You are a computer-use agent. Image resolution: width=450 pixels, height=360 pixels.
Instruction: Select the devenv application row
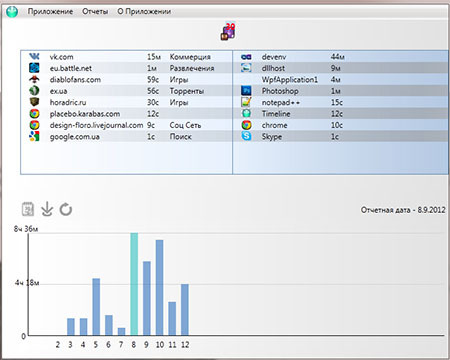coord(340,57)
